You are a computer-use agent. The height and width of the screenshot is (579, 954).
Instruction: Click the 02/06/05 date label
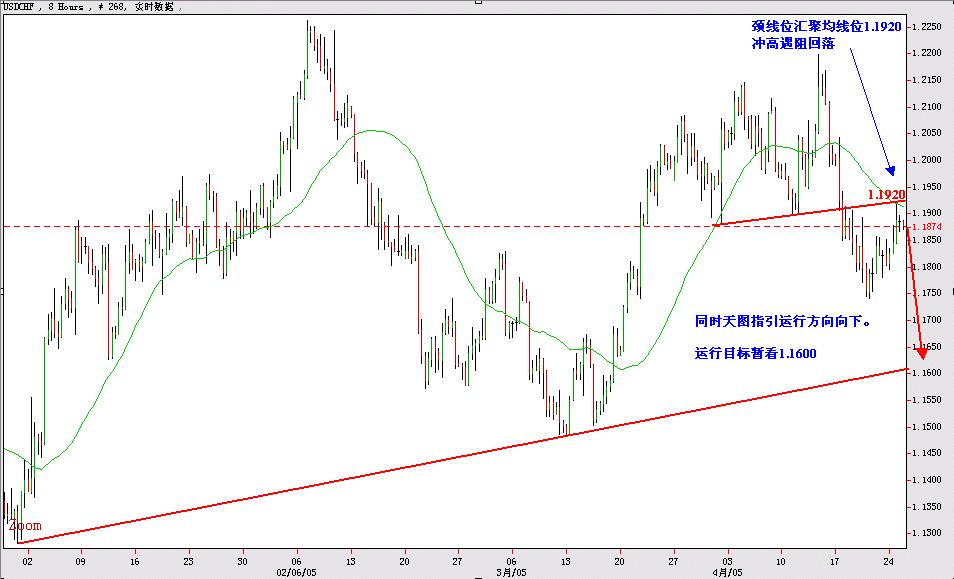295,572
